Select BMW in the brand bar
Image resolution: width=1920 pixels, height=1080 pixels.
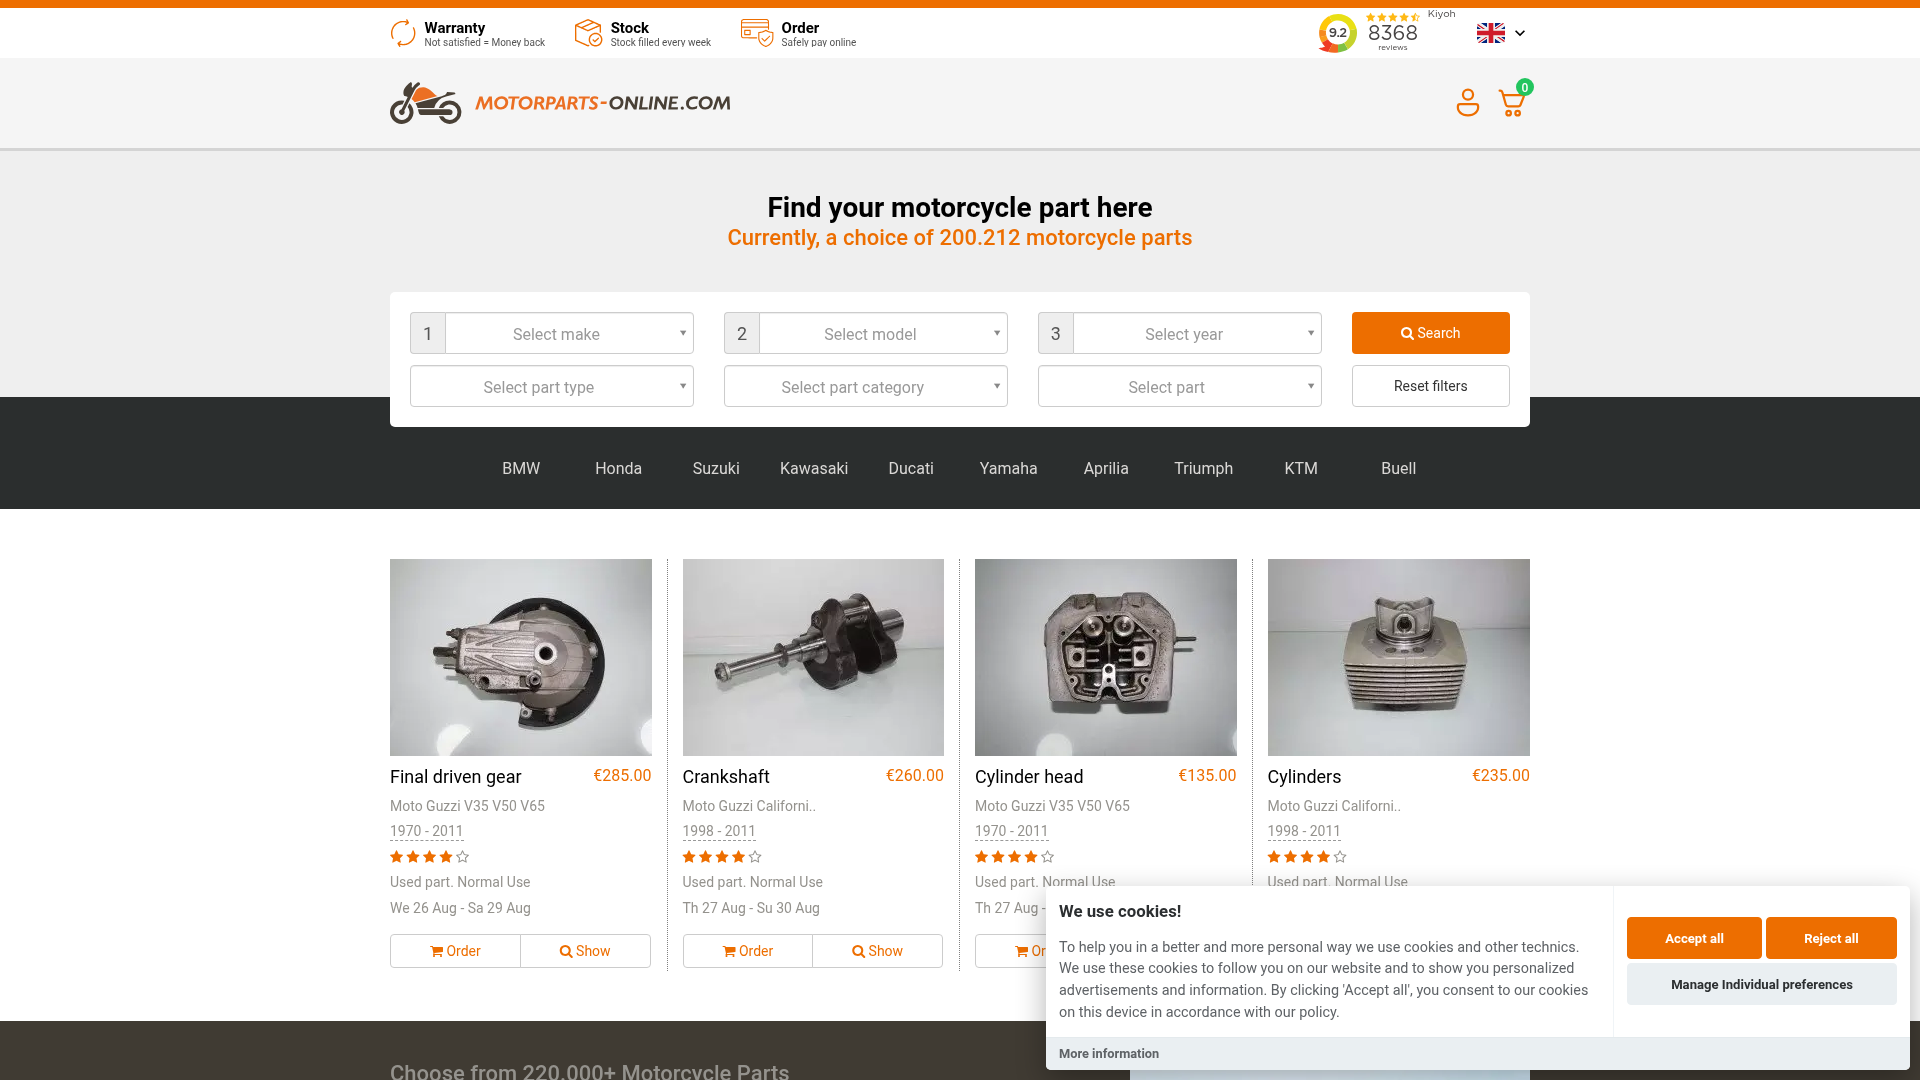pyautogui.click(x=521, y=468)
